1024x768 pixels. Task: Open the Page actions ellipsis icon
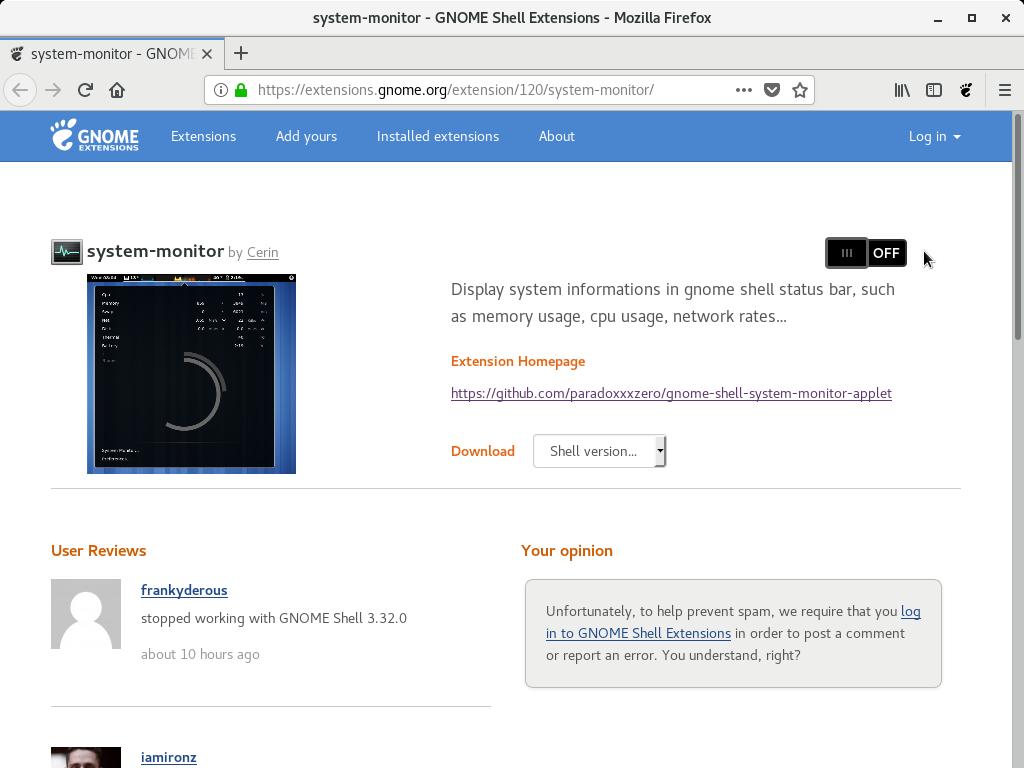743,89
